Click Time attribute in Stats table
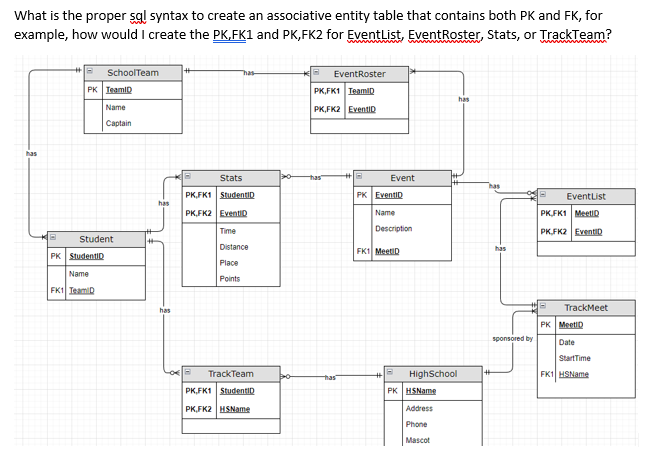Viewport: 648px width, 452px height. pos(228,231)
